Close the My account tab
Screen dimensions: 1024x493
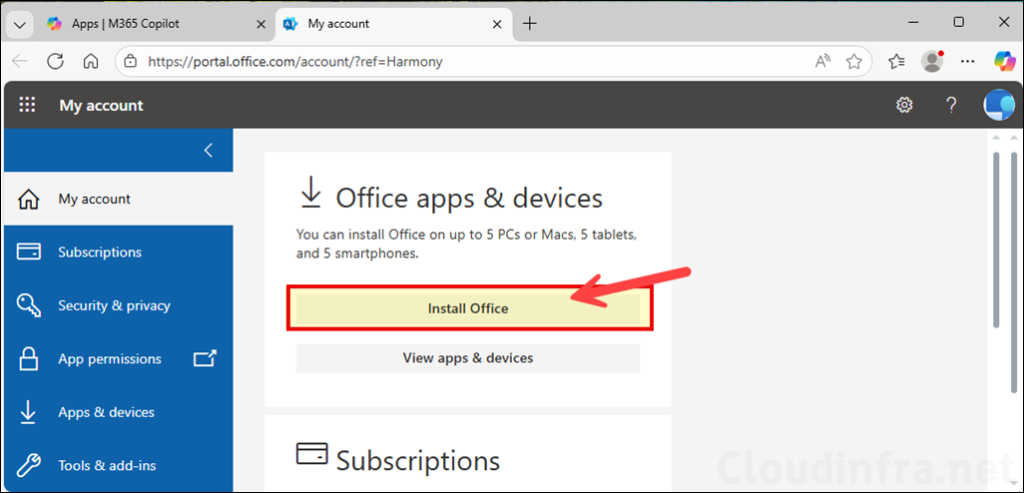coord(496,24)
